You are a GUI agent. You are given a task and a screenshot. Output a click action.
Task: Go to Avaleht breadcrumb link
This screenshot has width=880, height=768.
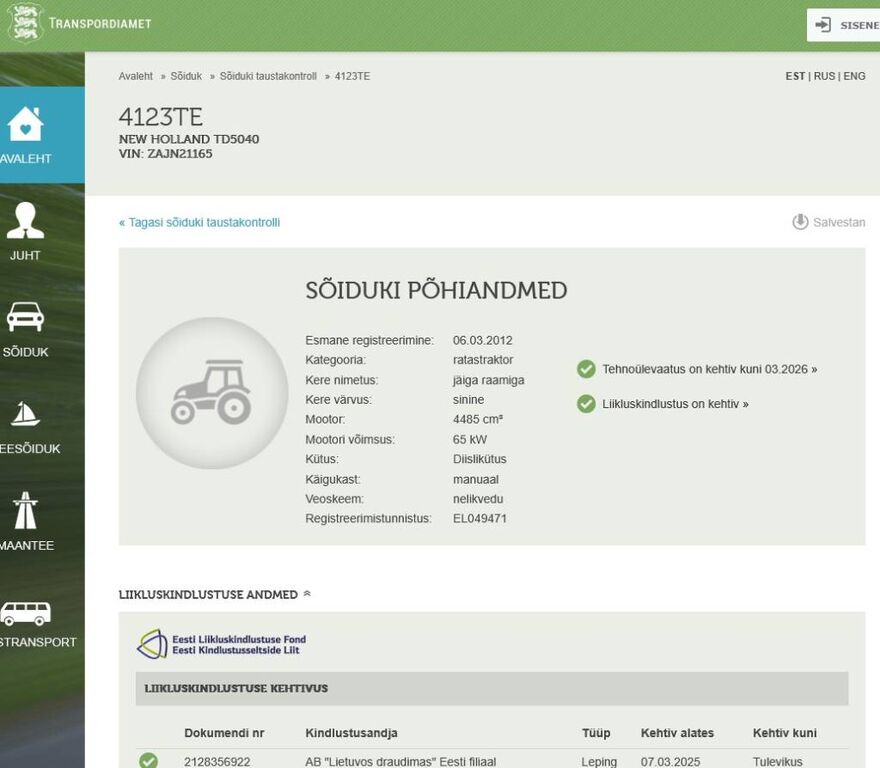tap(135, 76)
